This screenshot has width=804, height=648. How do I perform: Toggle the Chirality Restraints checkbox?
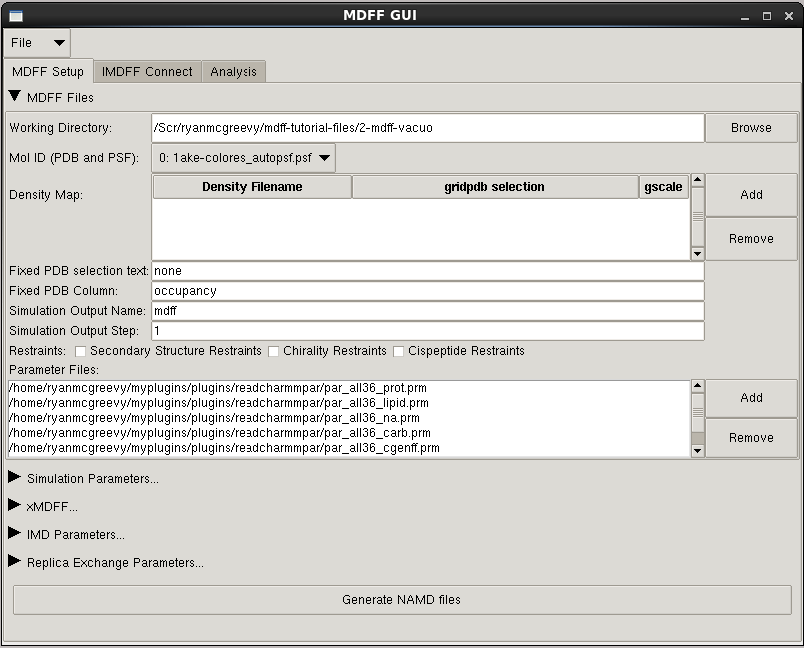coord(274,351)
